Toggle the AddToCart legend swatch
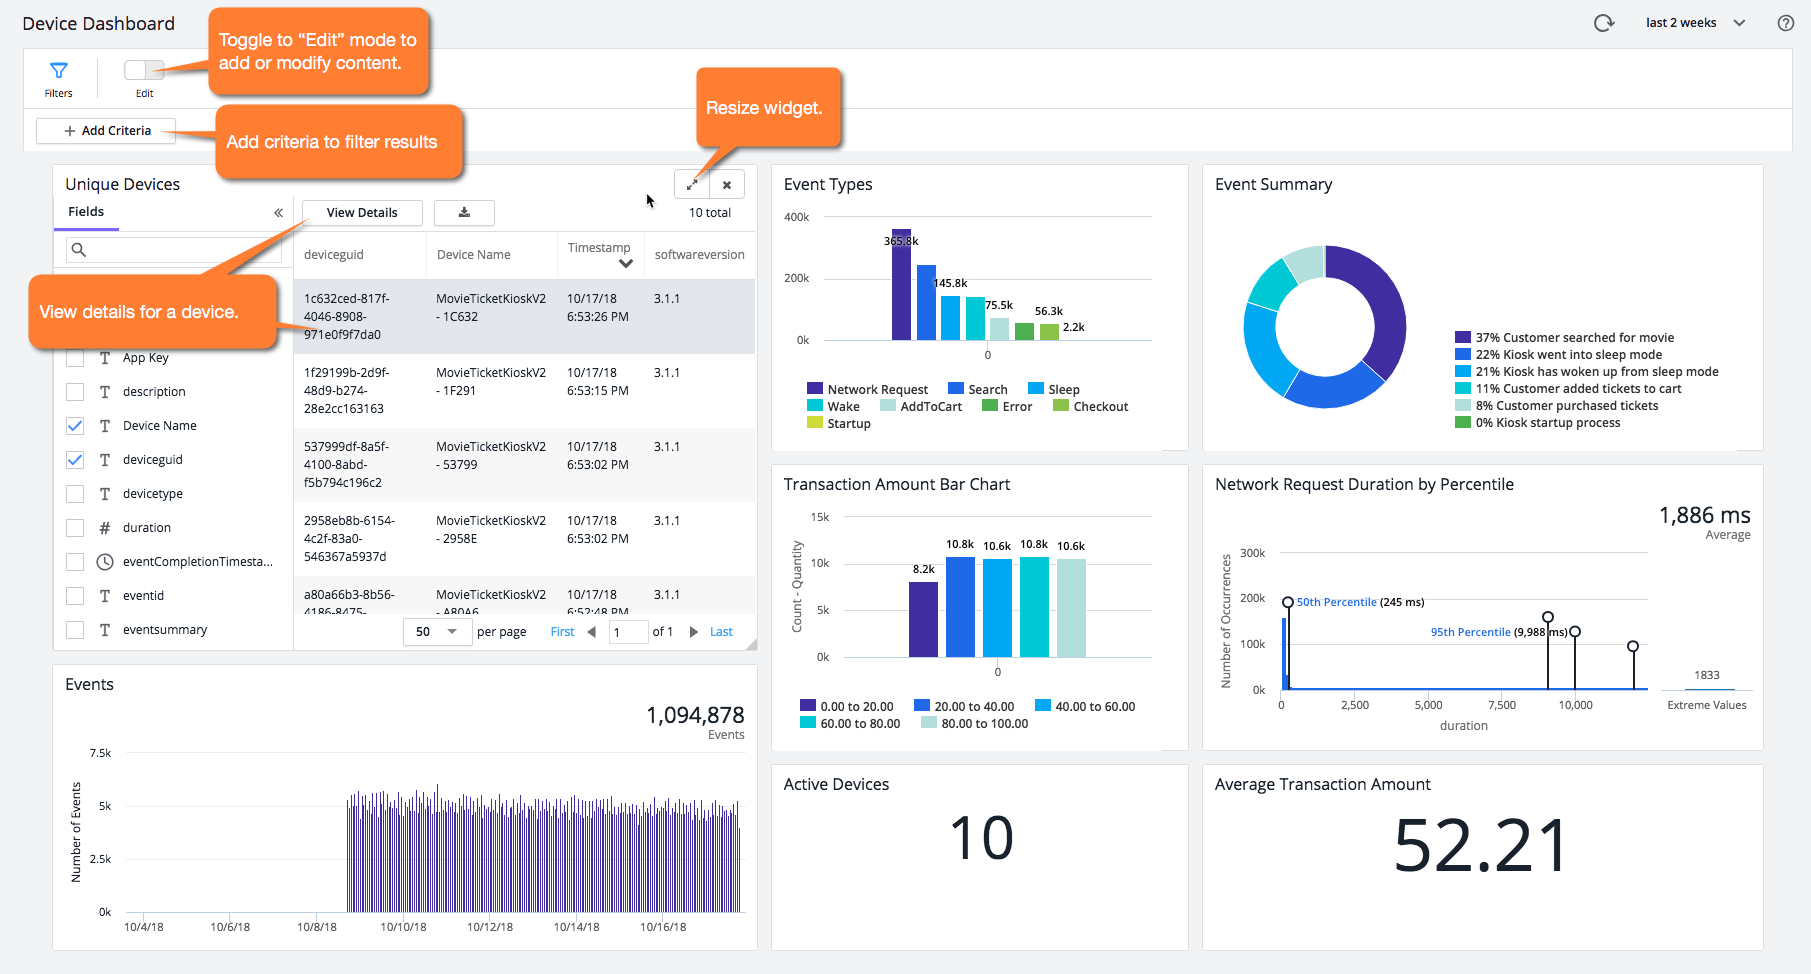1811x974 pixels. 888,406
